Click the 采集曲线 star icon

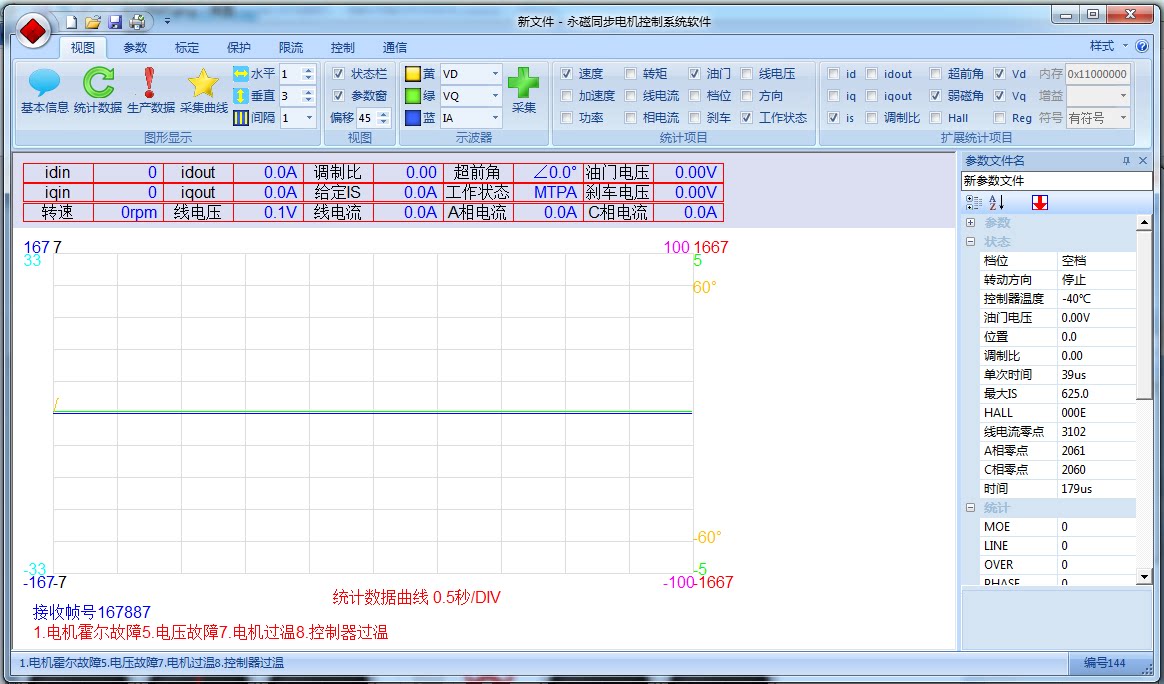tap(203, 83)
